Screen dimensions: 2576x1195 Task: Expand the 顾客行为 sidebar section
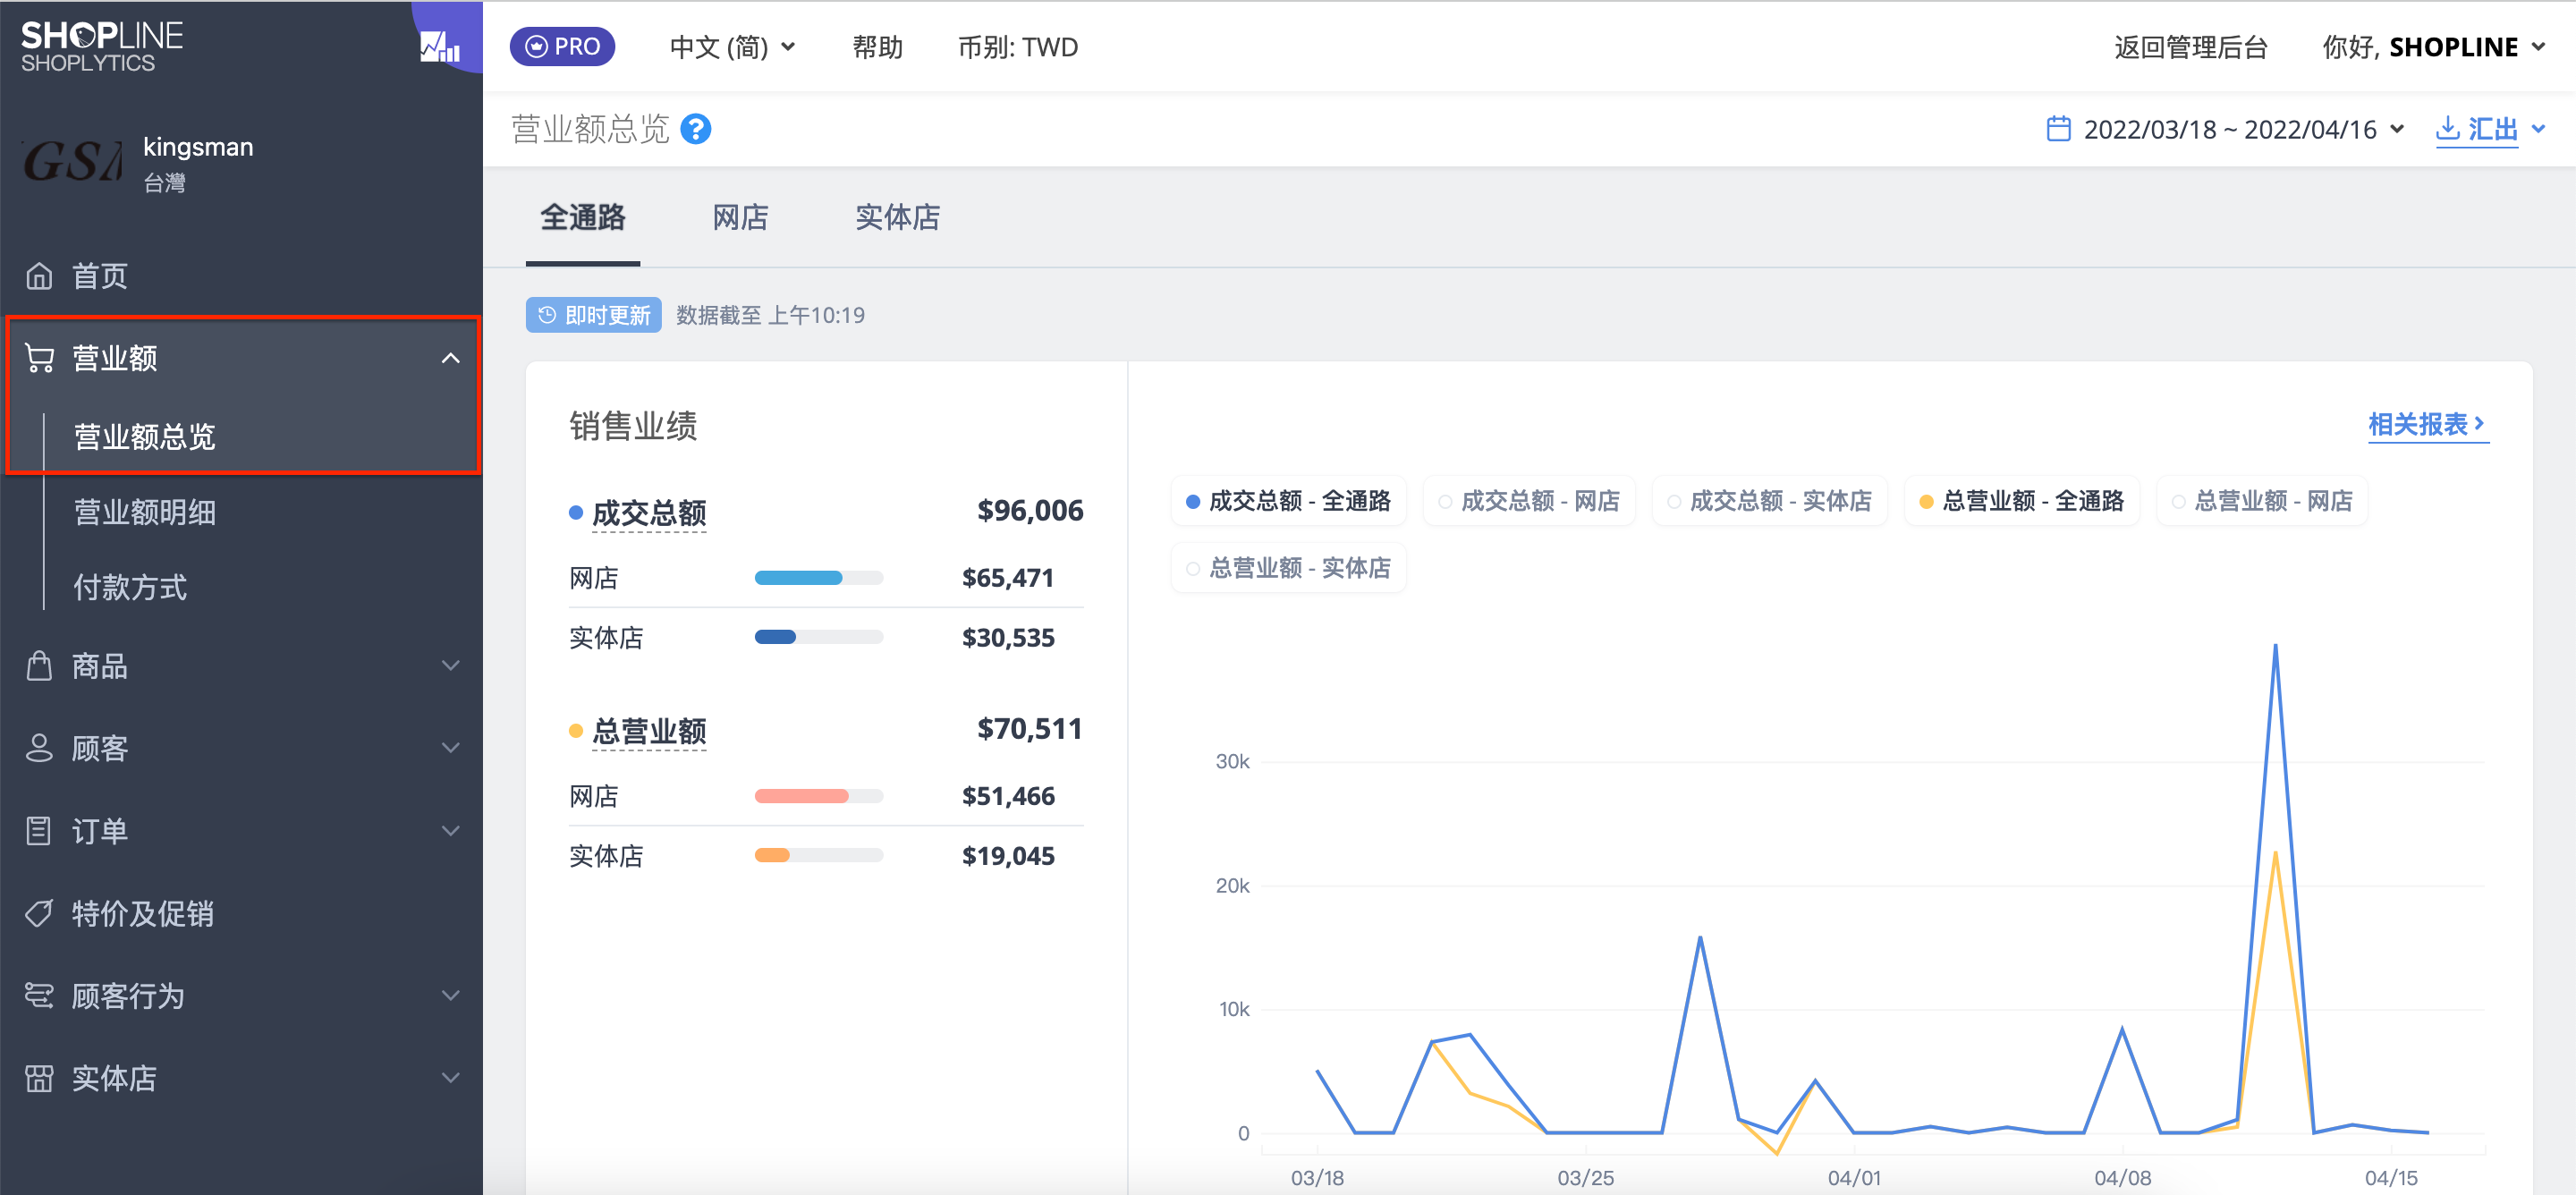(x=241, y=996)
